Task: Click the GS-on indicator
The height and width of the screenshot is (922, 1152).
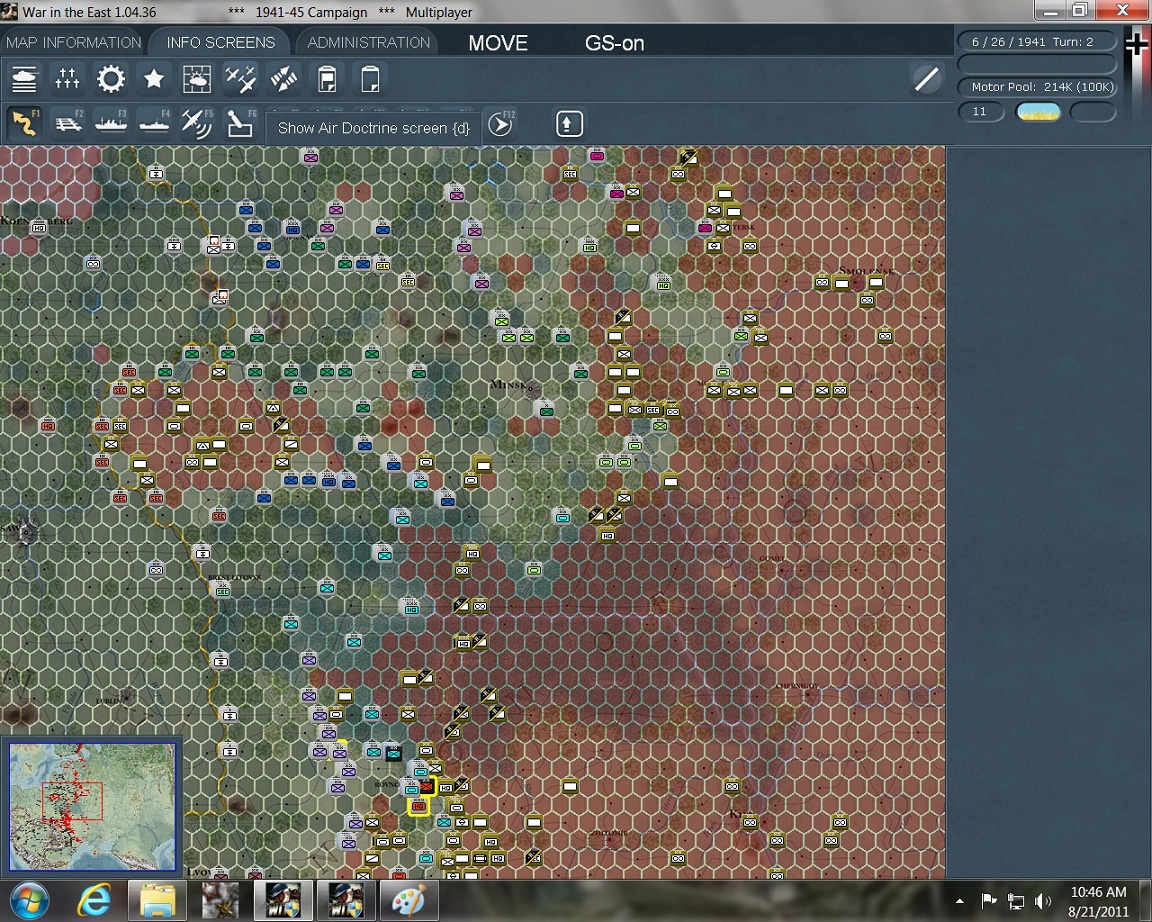Action: tap(614, 43)
